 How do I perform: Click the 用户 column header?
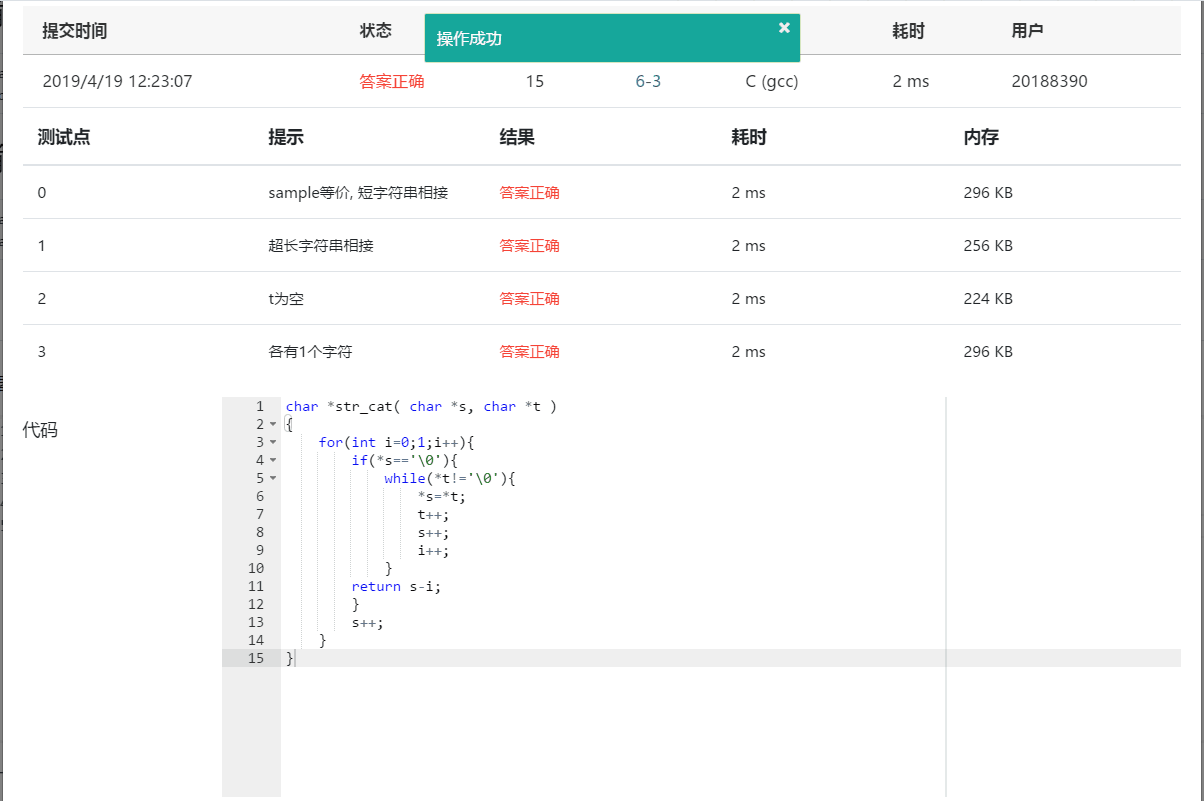click(1027, 31)
